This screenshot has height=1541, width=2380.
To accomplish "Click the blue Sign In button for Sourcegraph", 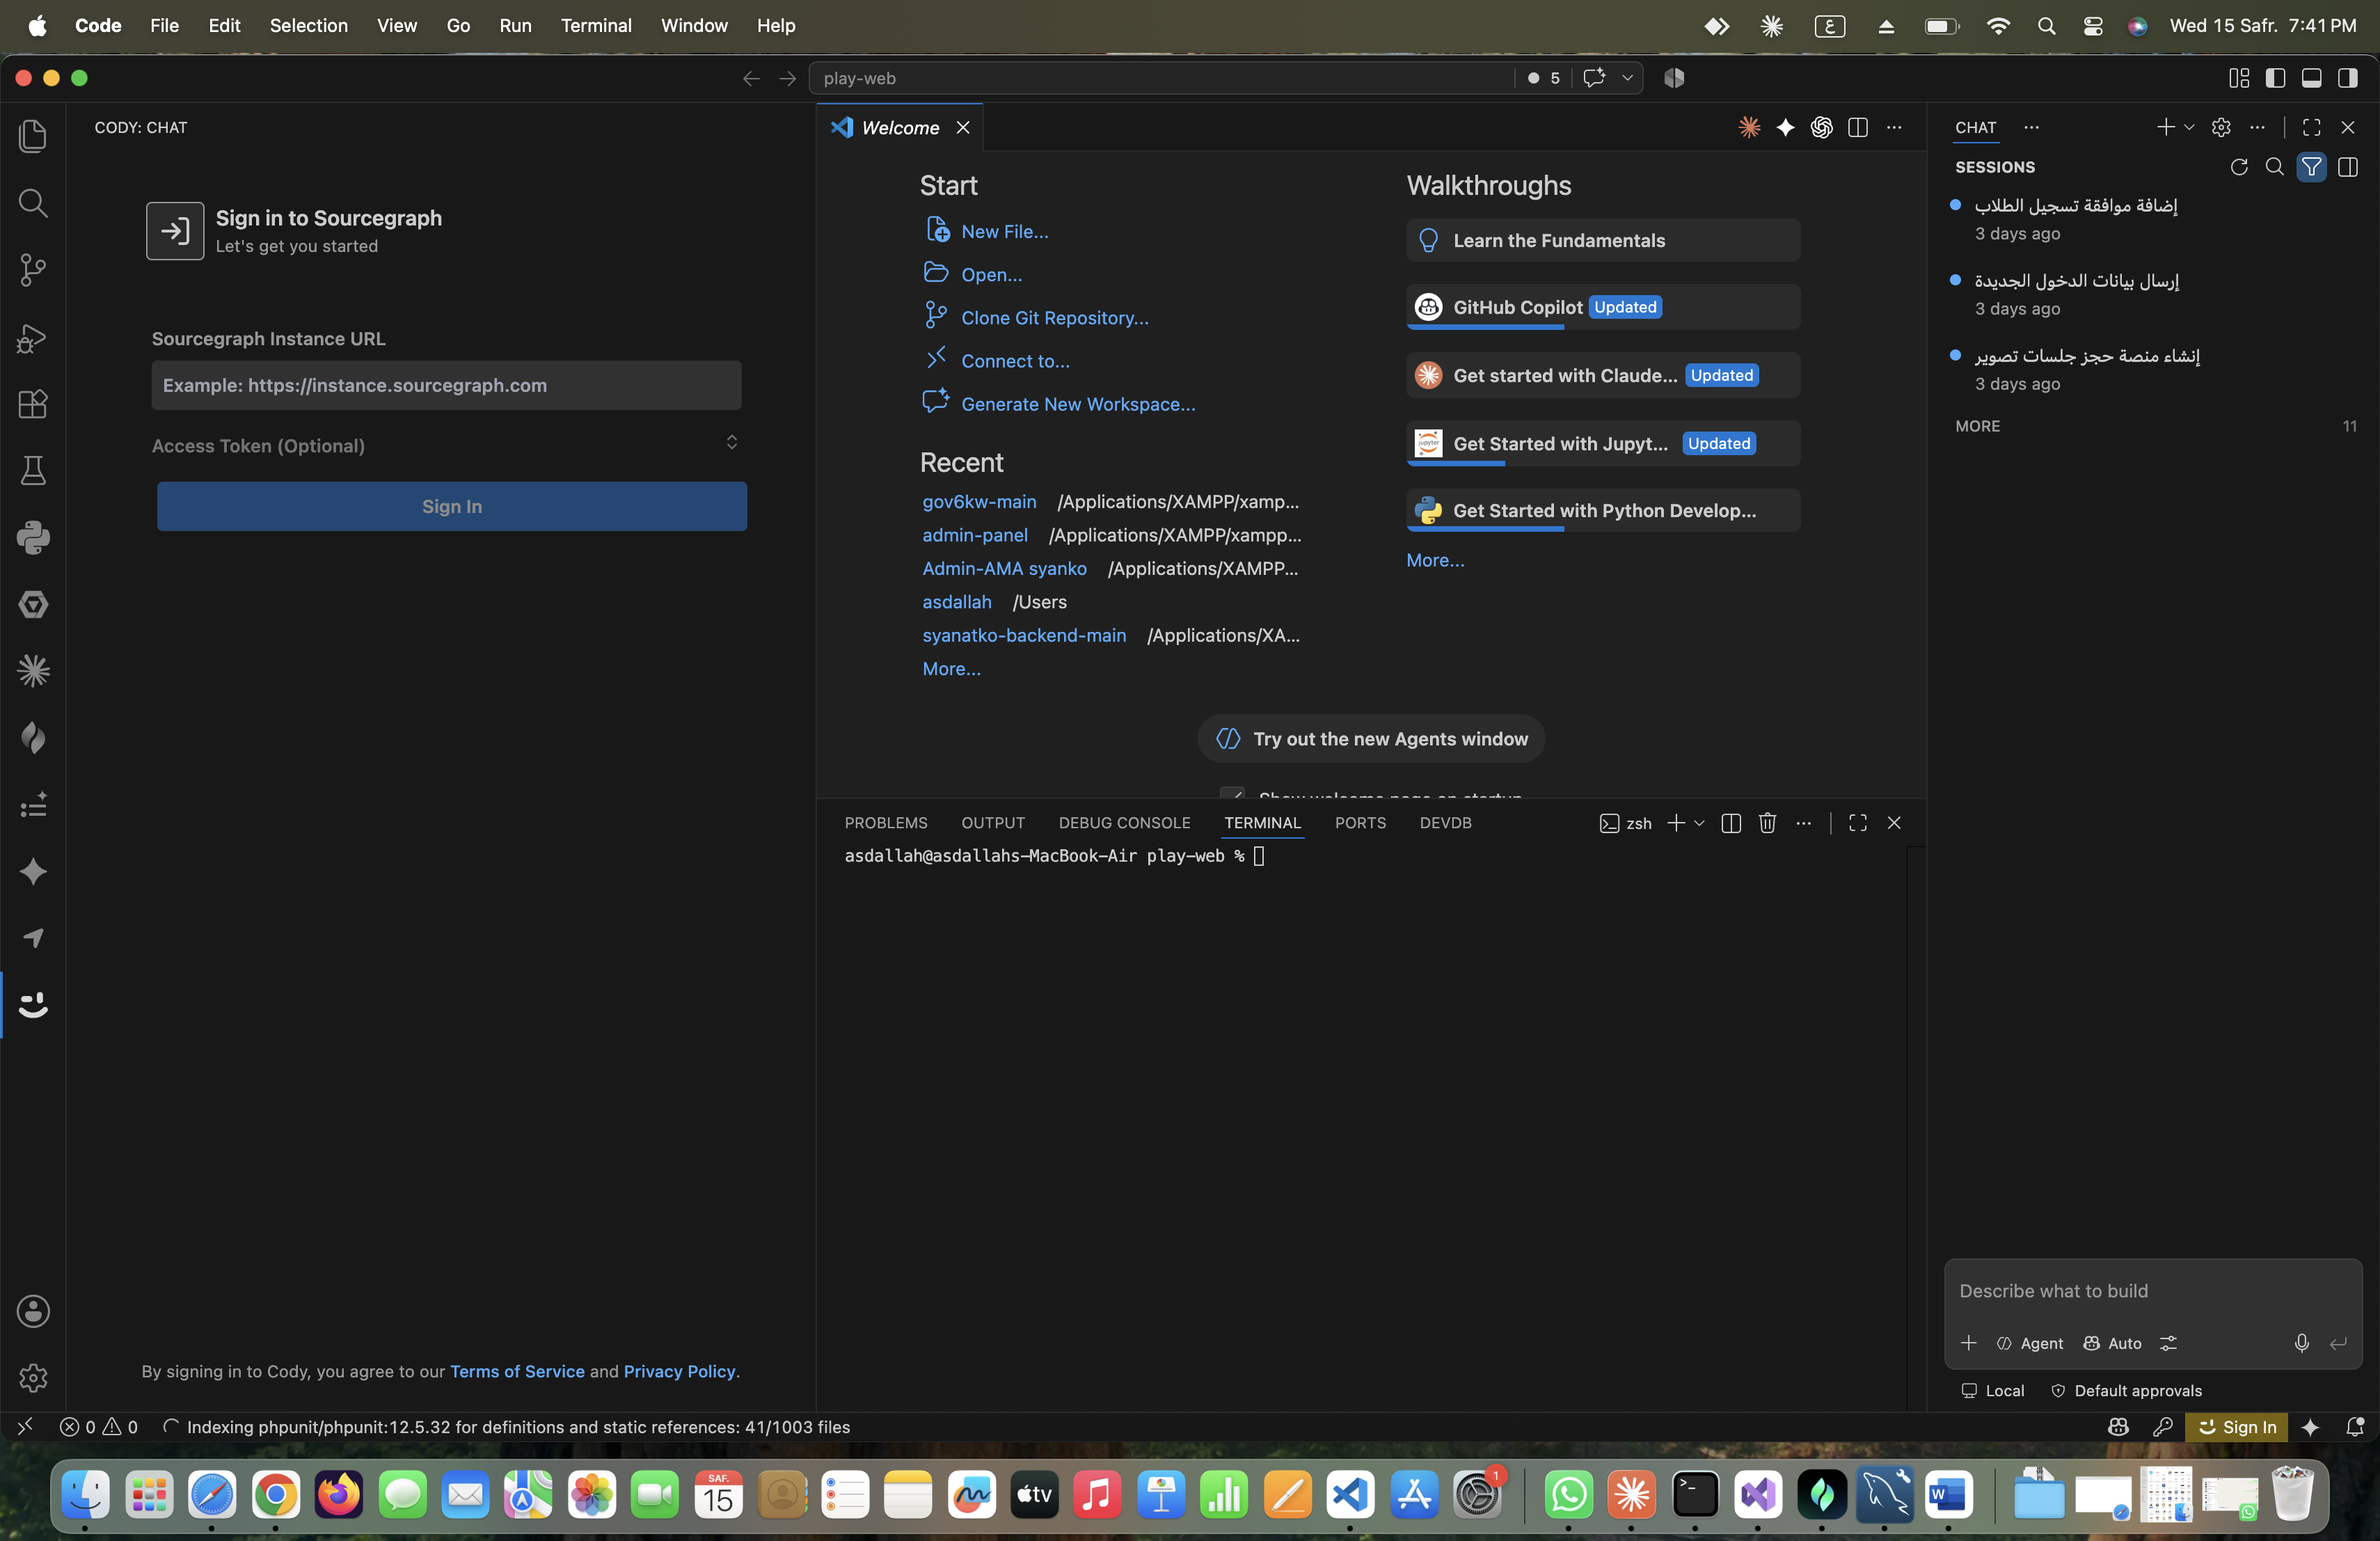I will pyautogui.click(x=452, y=506).
